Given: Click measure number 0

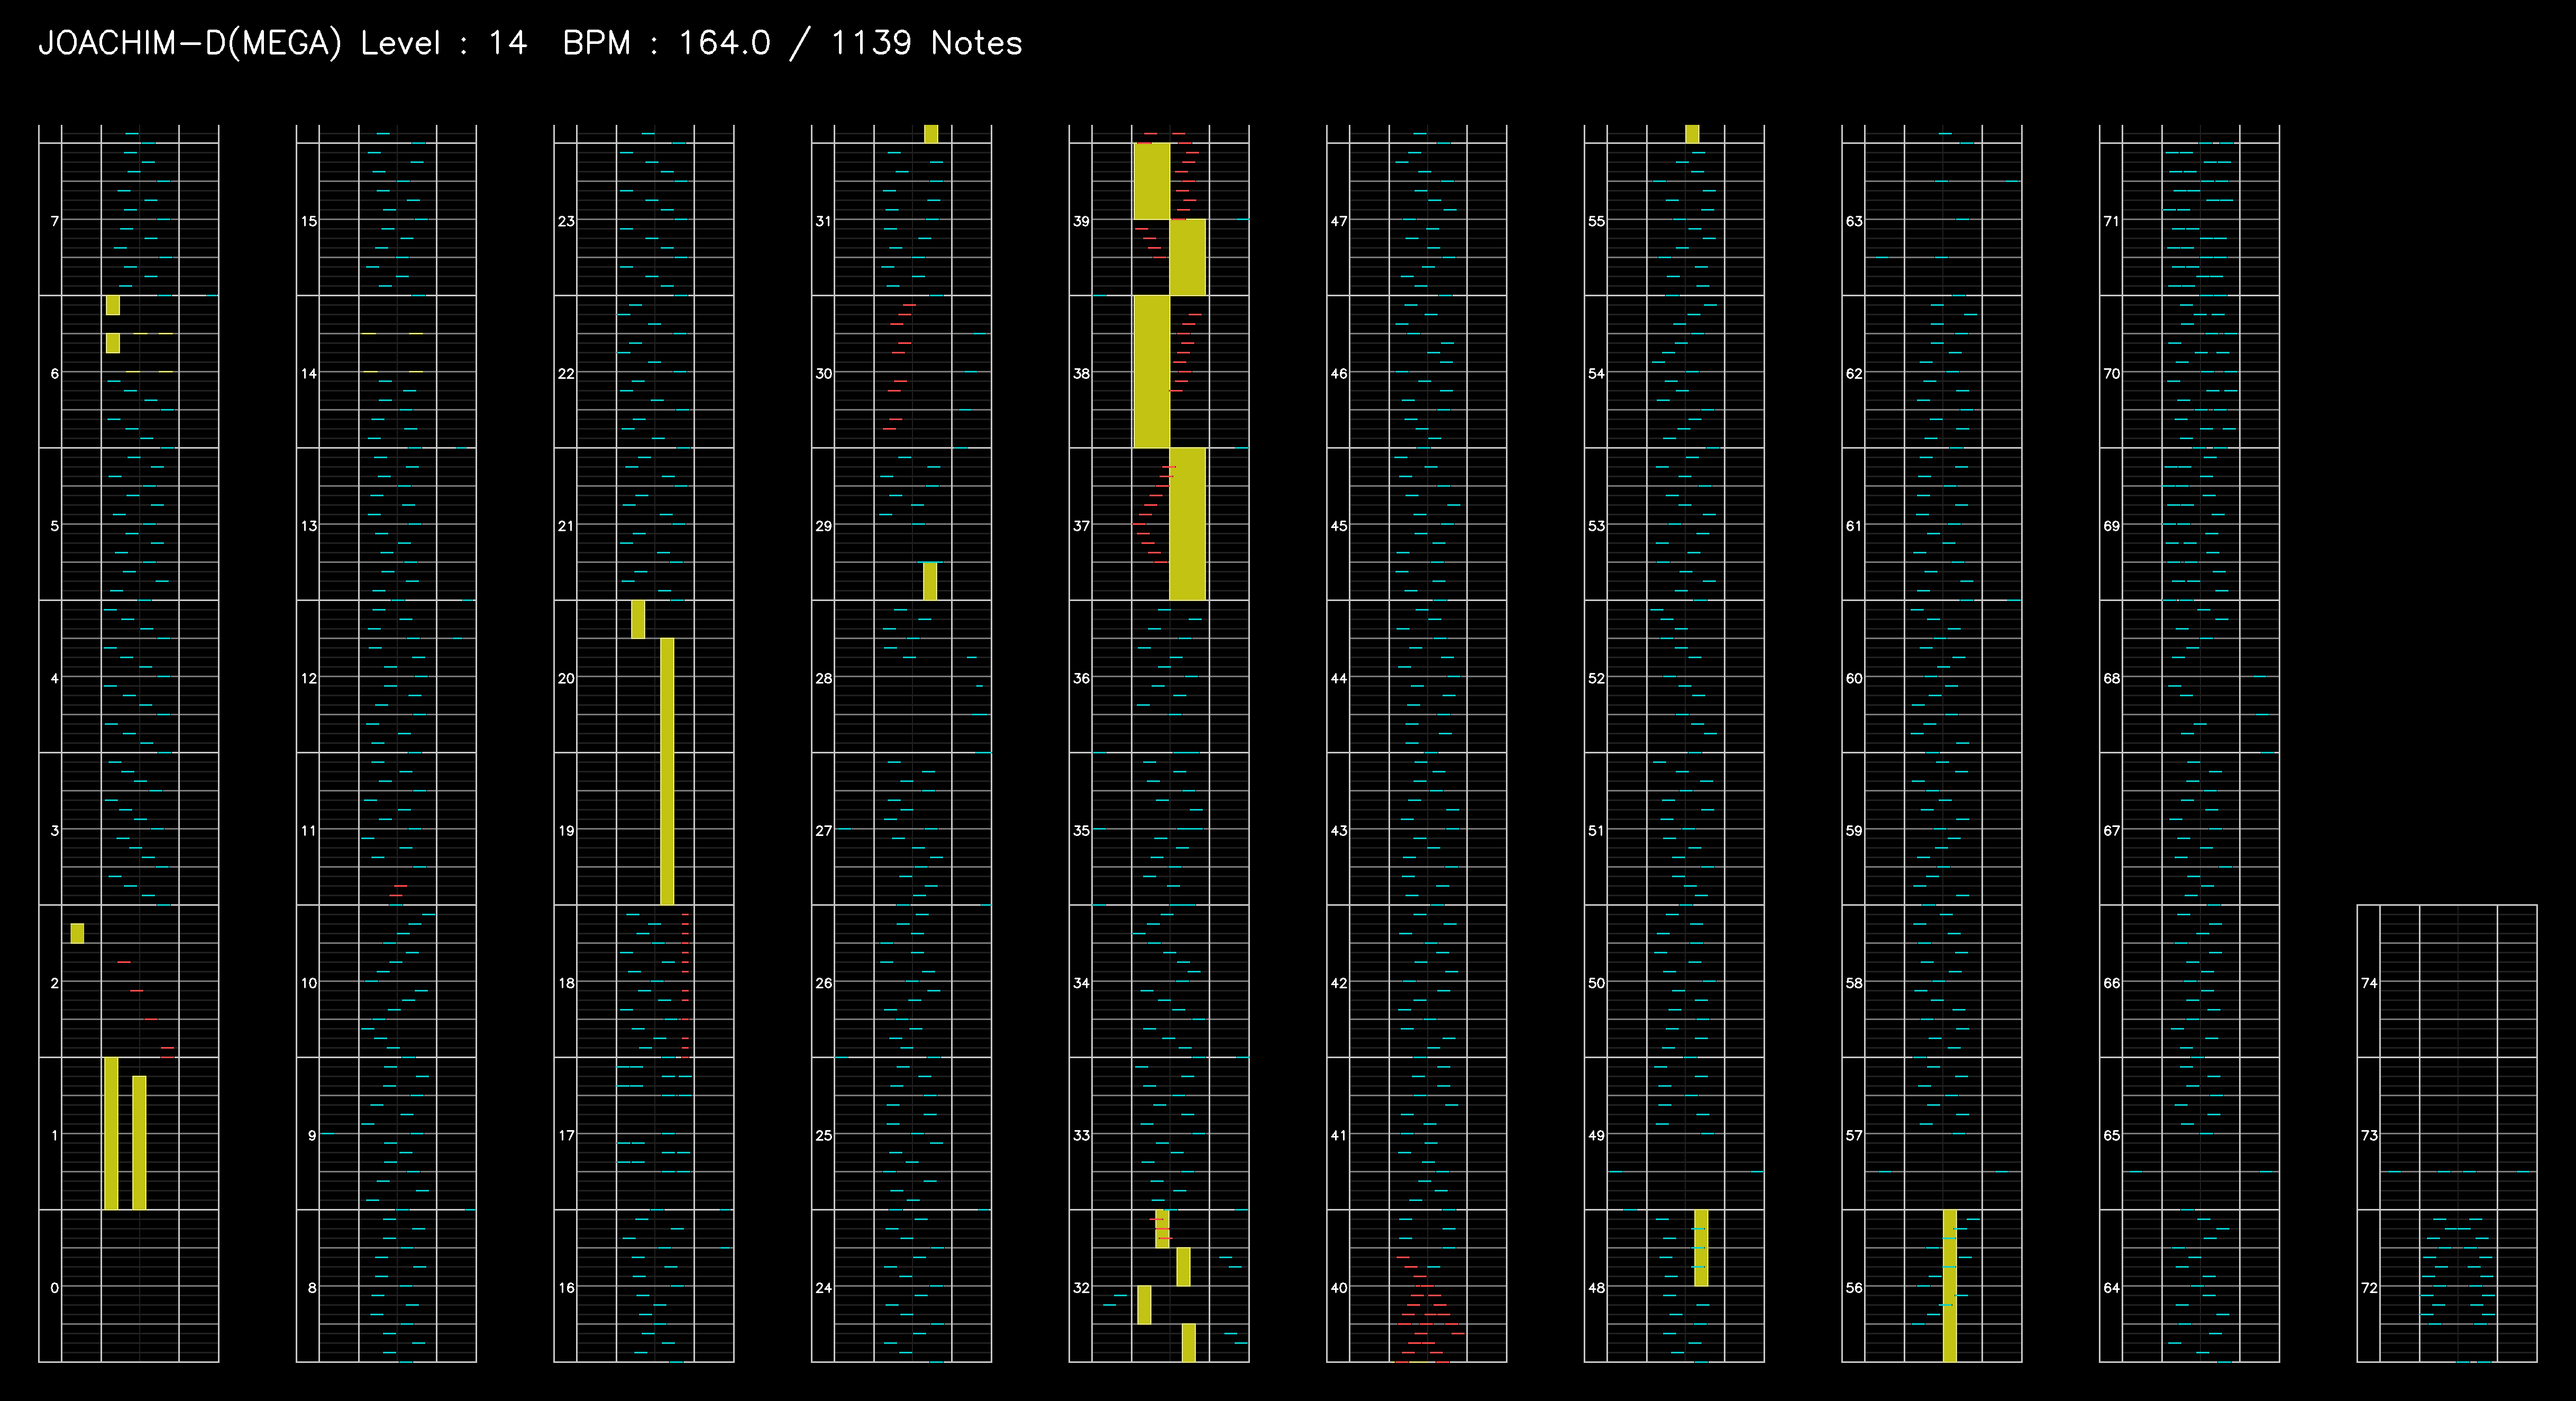Looking at the screenshot, I should [x=54, y=1287].
